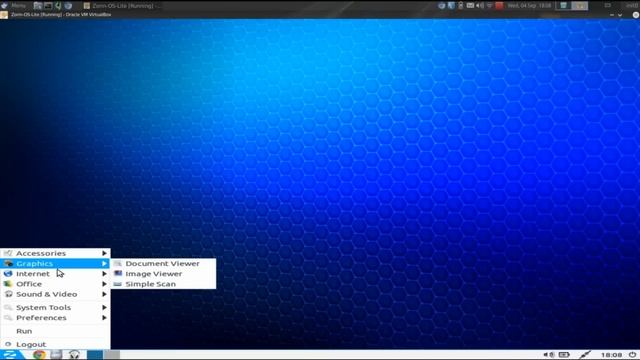640x360 pixels.
Task: Launch Chrome browser from the taskbar
Action: point(39,355)
